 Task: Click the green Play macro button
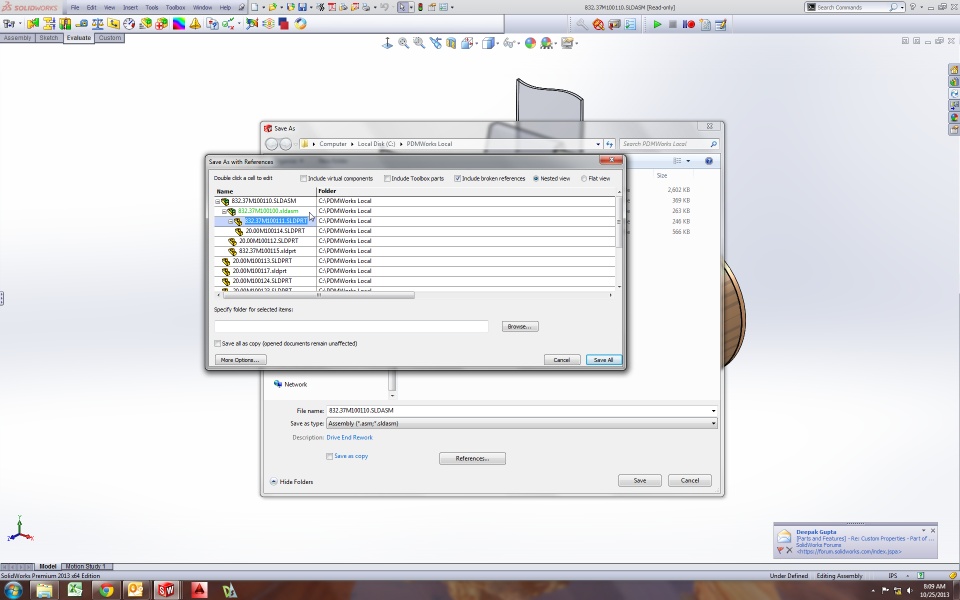[657, 24]
